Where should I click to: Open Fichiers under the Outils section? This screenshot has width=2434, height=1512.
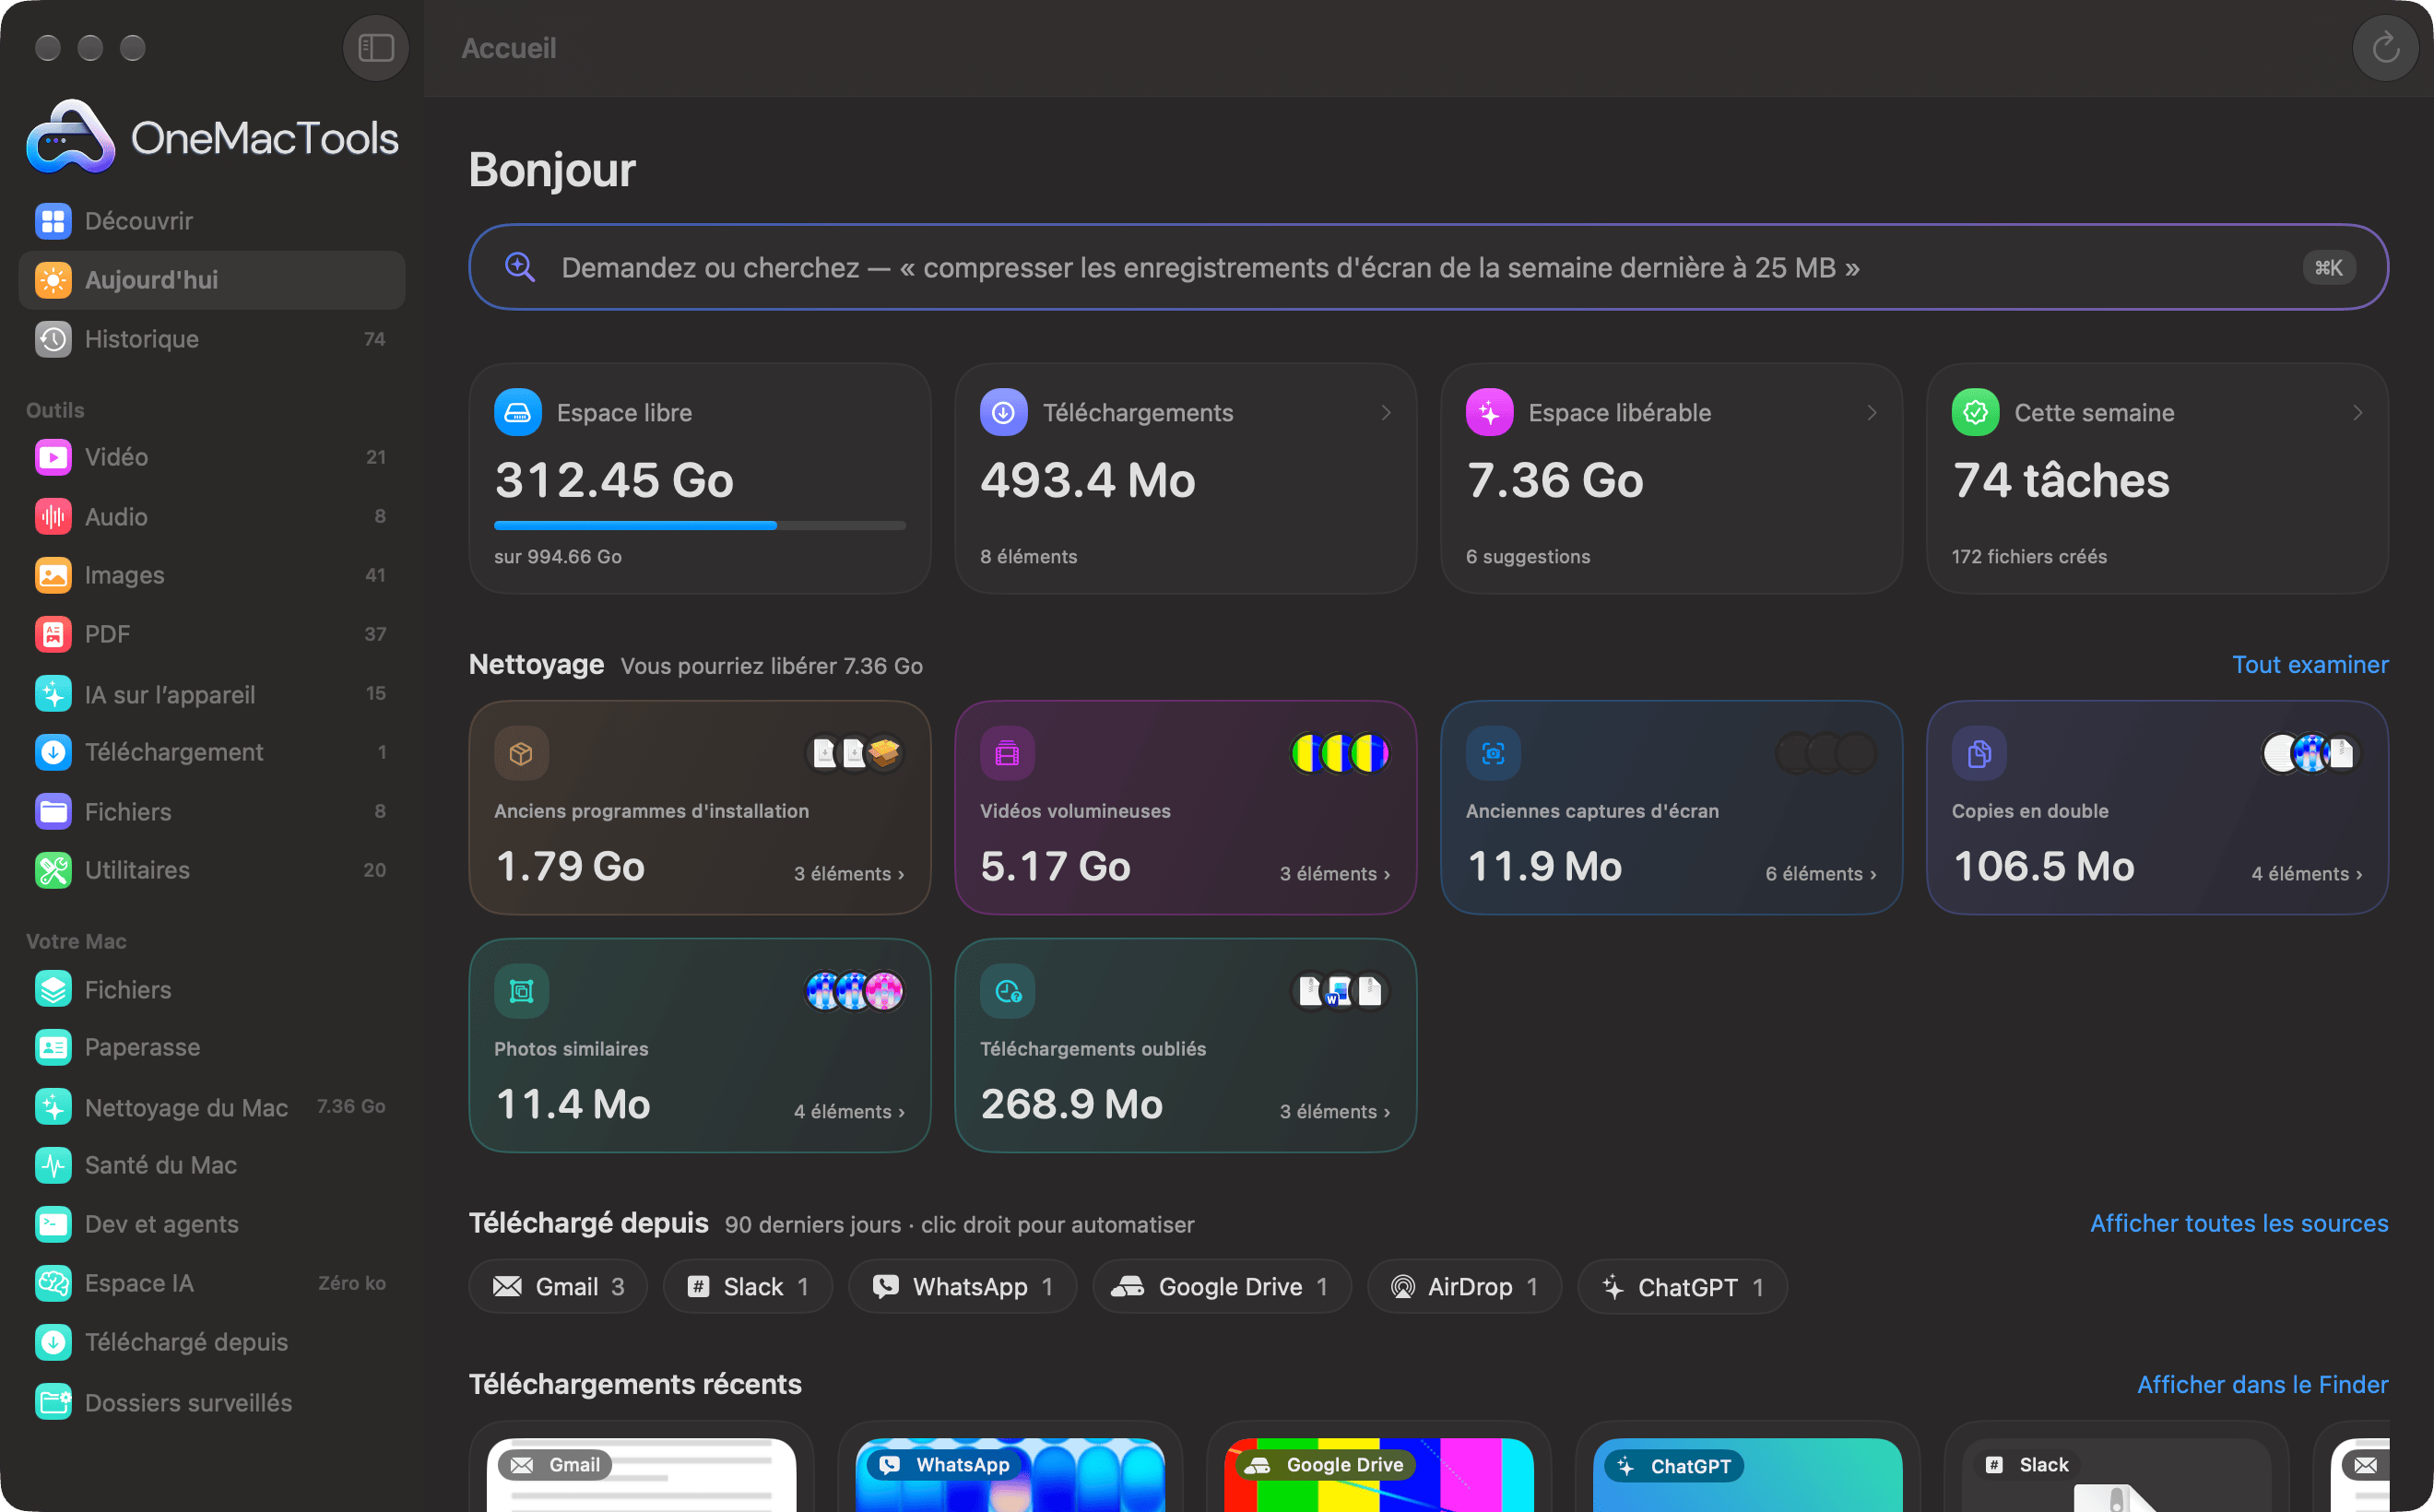[212, 811]
